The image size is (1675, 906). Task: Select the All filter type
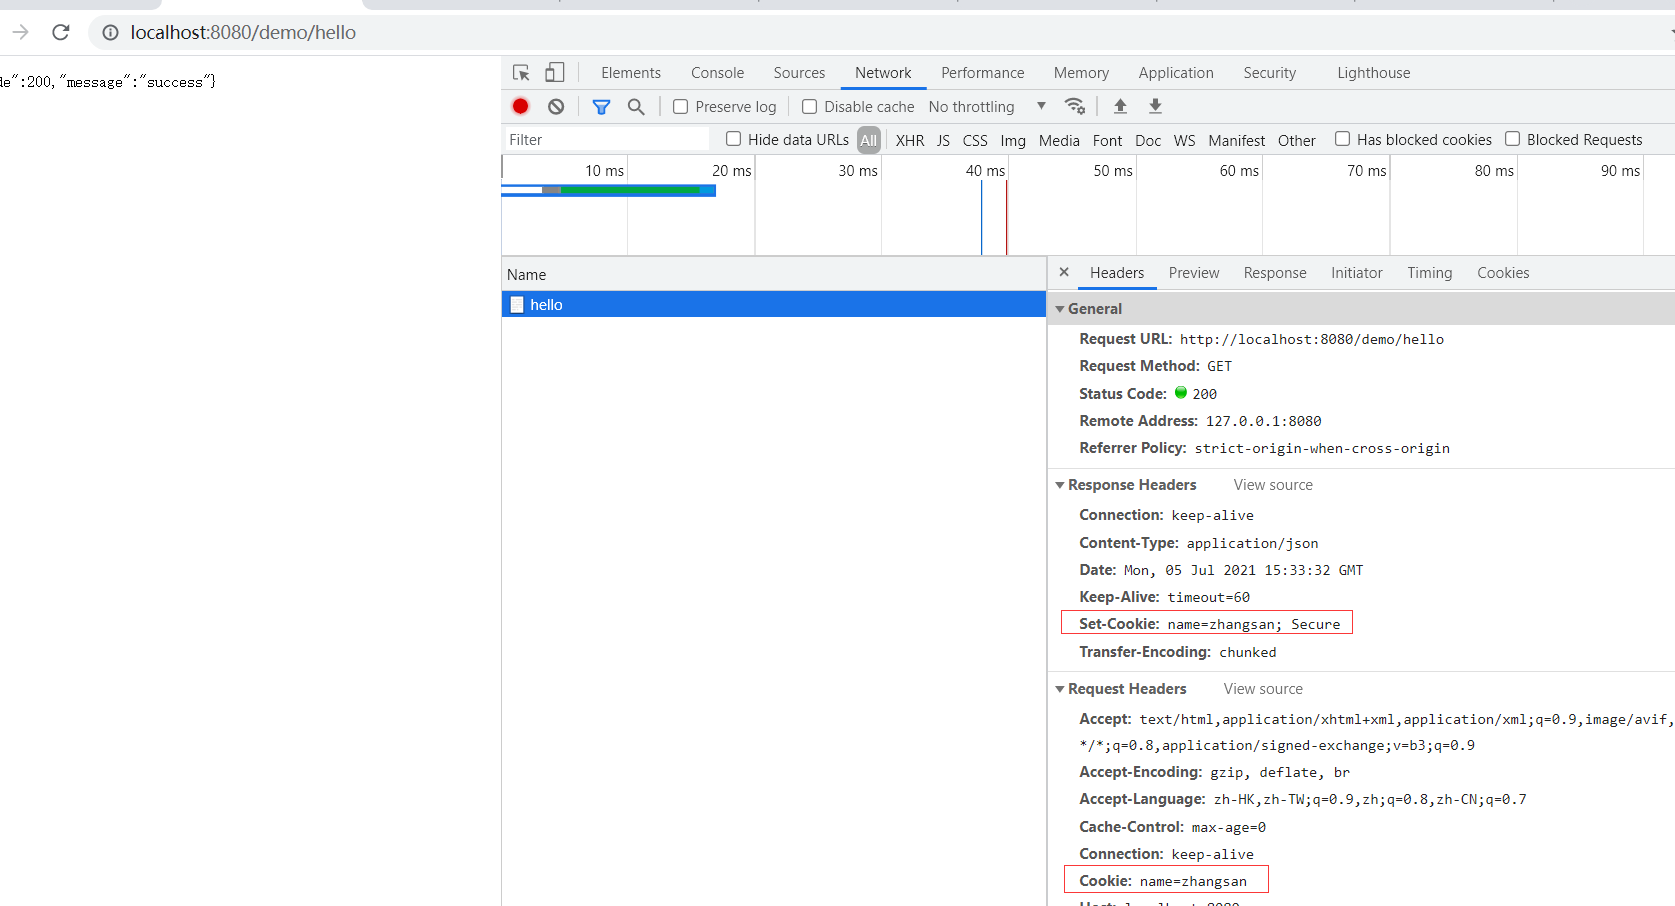868,140
